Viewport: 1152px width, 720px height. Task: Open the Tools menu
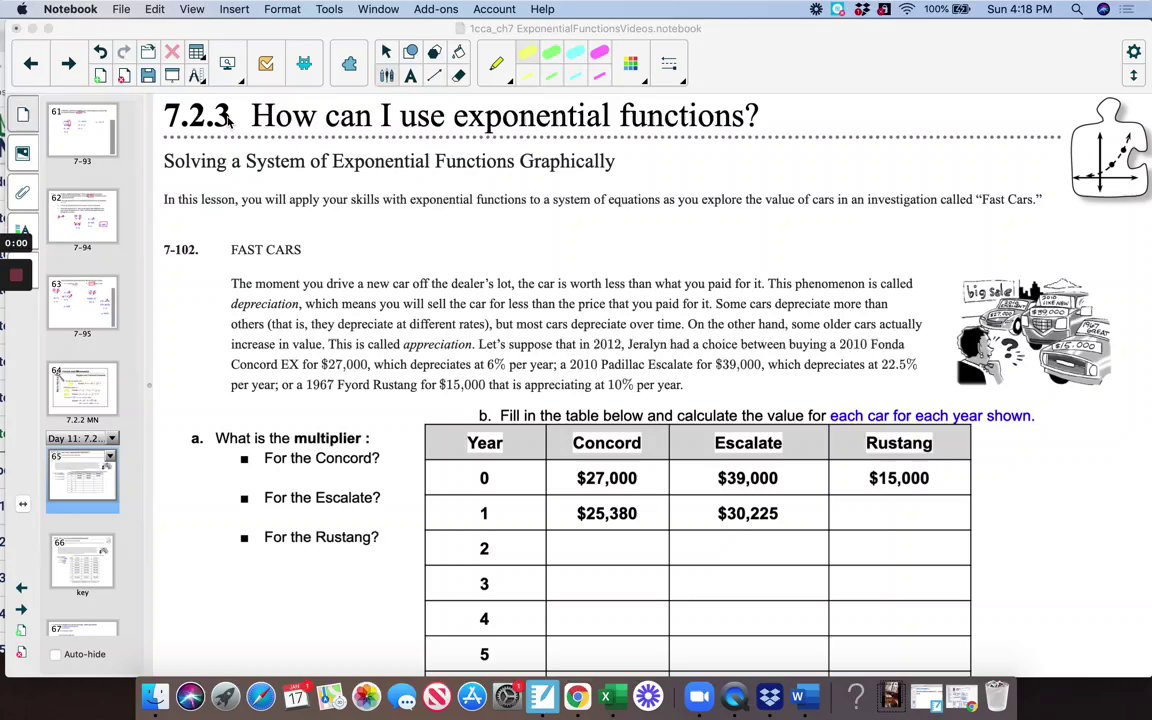pos(329,10)
